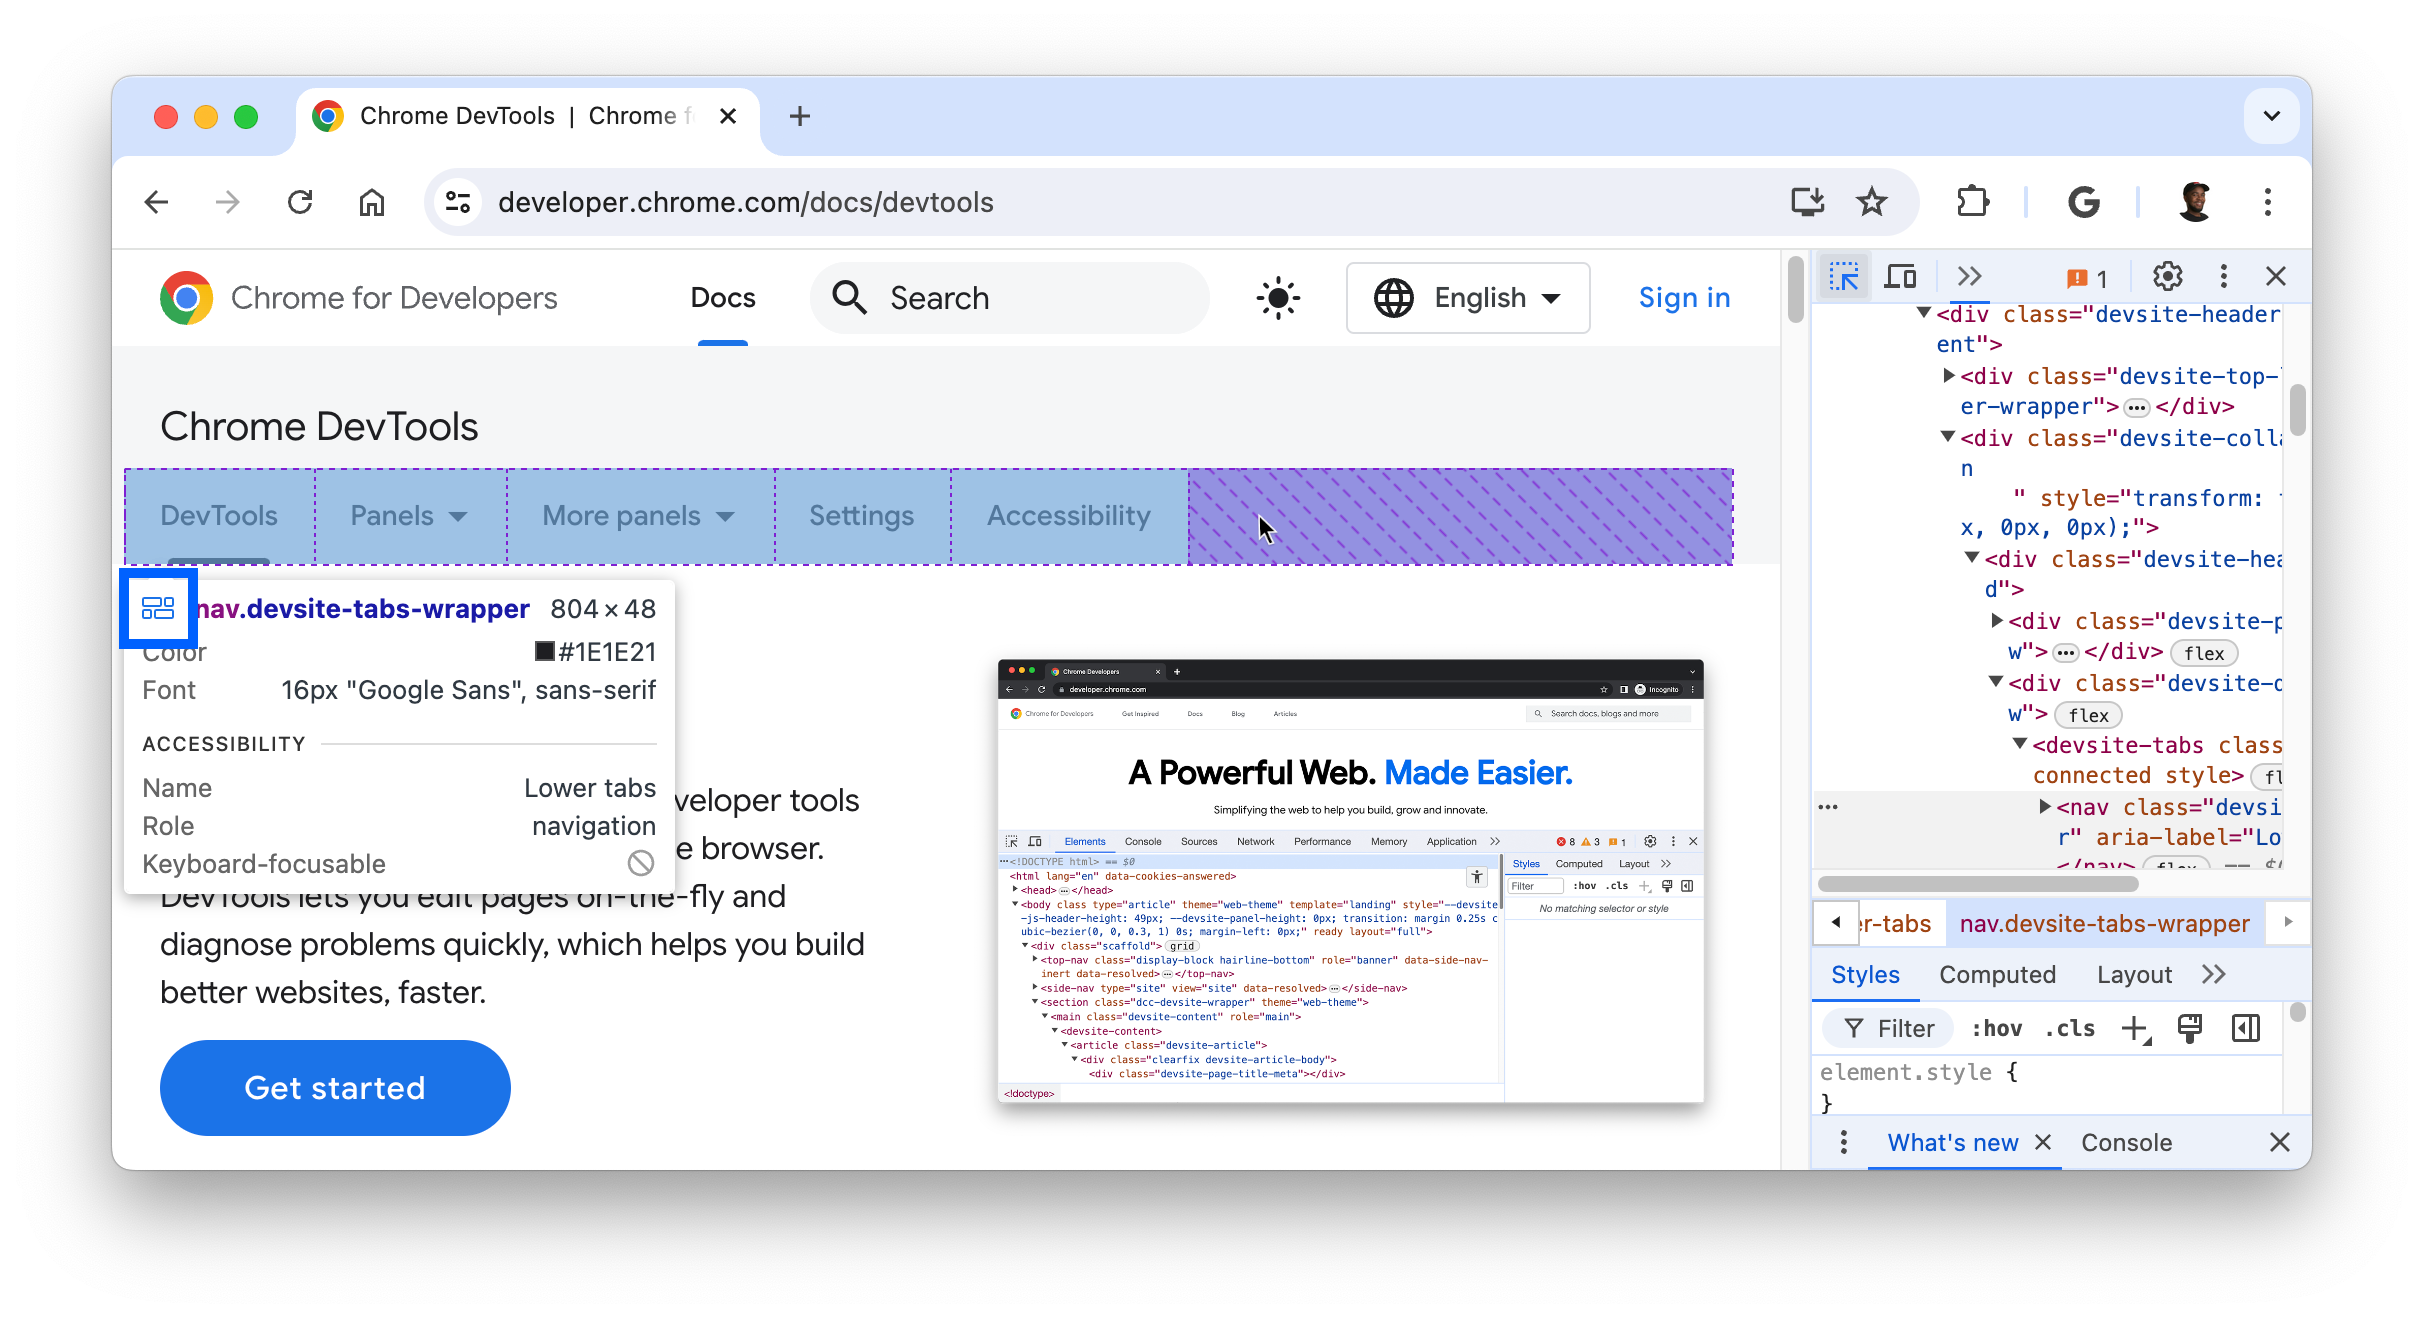2424x1318 pixels.
Task: Click the filter icon in Styles panel
Action: (x=1853, y=1026)
